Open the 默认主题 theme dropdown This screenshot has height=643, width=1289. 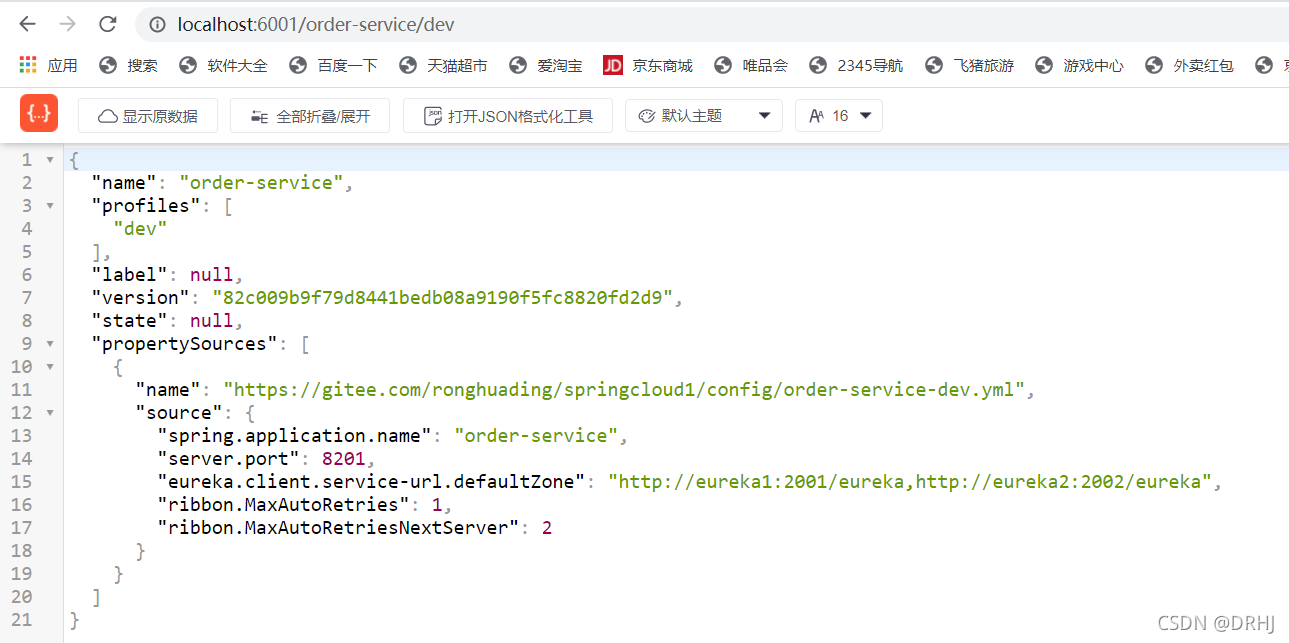703,116
